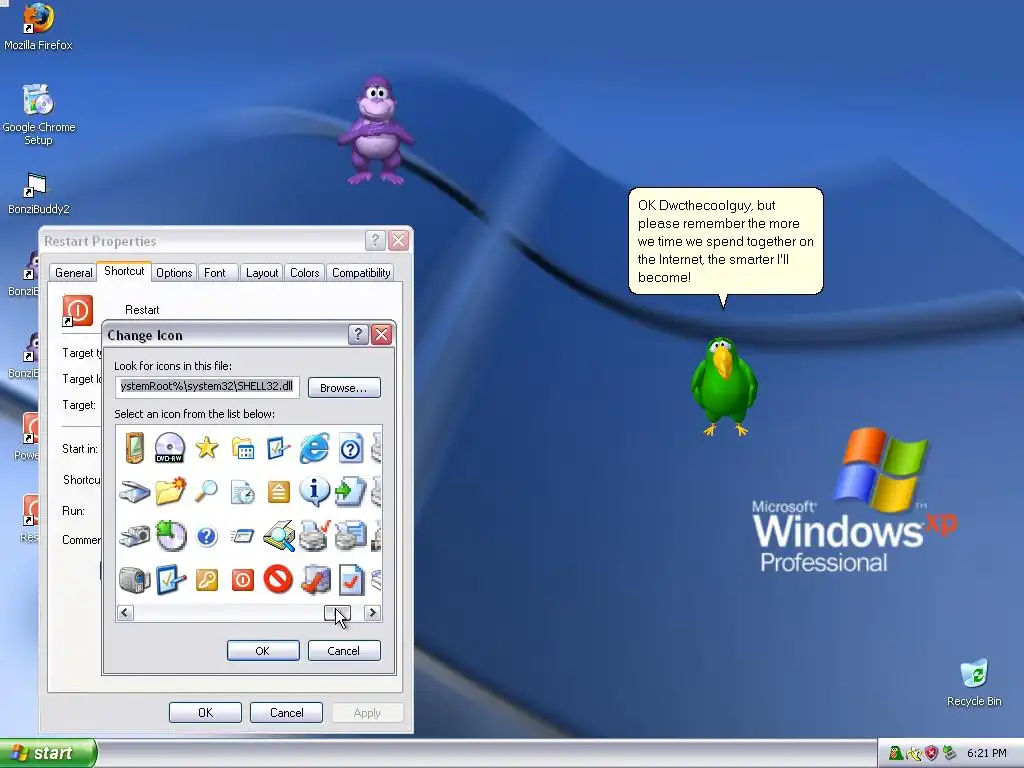
Task: Select the printer with blue document icon
Action: point(351,536)
